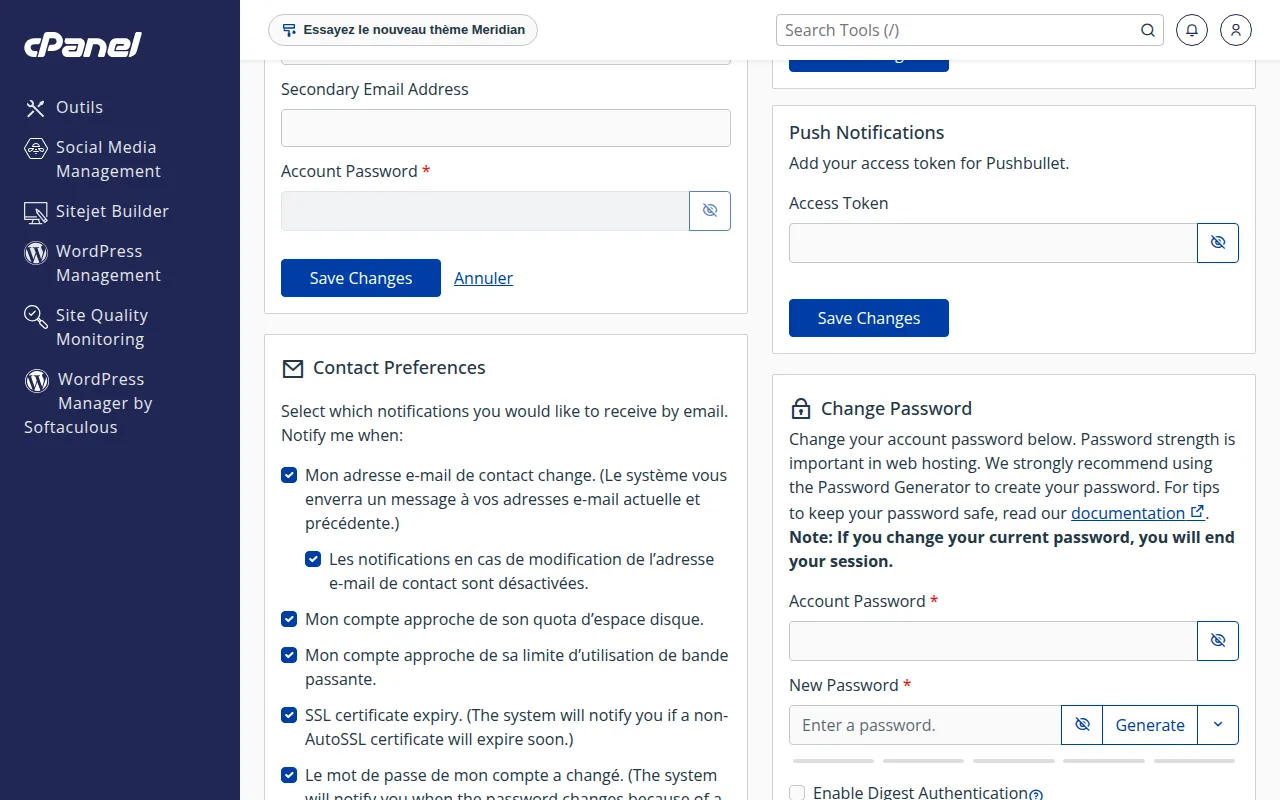
Task: Toggle New Password visibility eye icon
Action: (x=1082, y=725)
